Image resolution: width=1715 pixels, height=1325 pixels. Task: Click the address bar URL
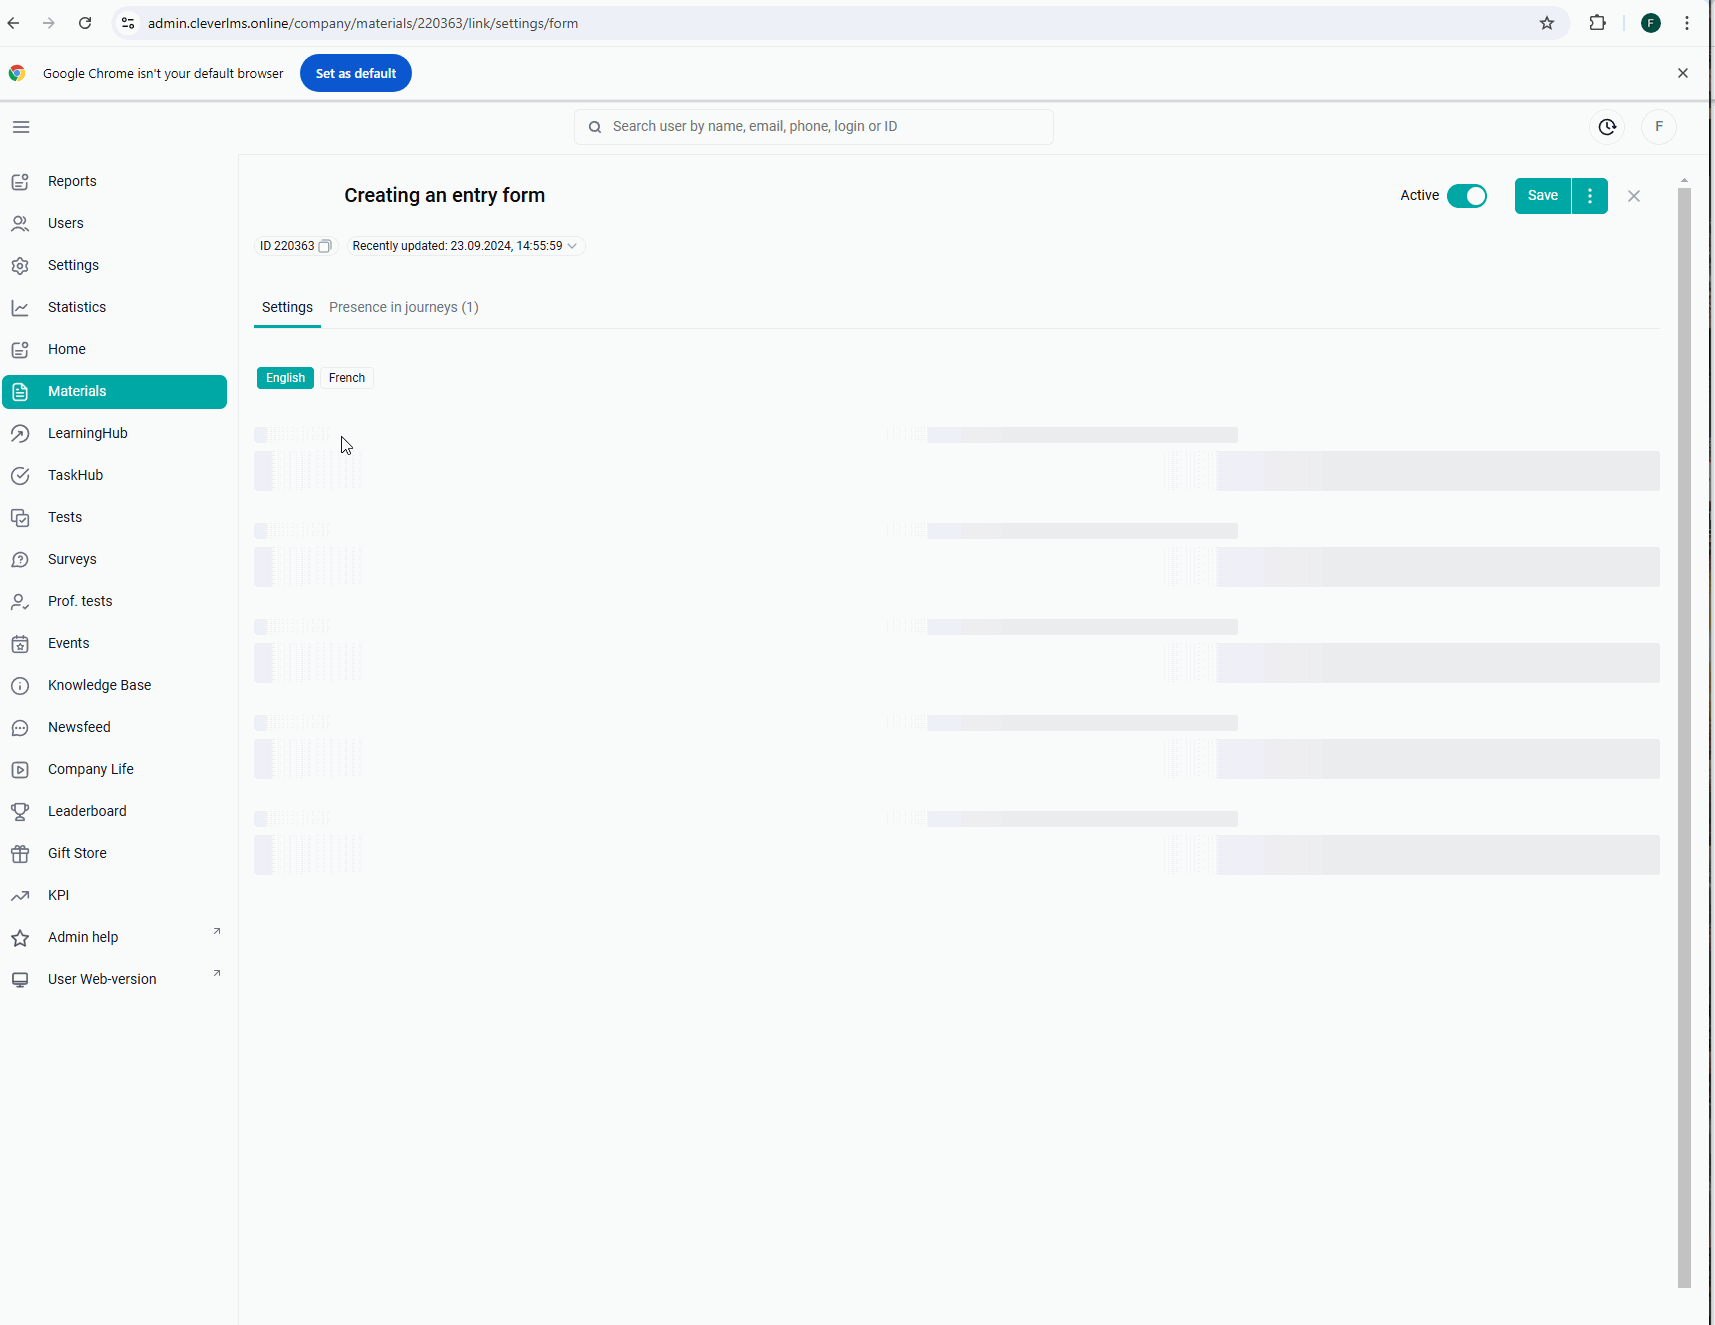[363, 23]
